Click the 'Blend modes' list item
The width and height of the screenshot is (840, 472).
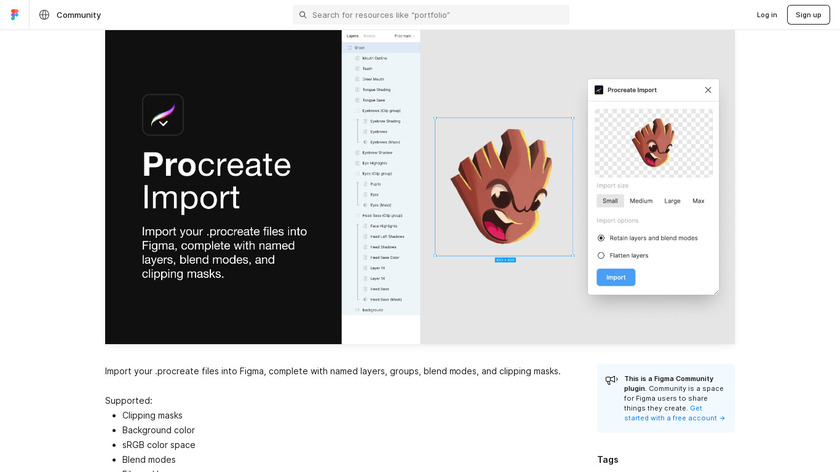[x=148, y=460]
